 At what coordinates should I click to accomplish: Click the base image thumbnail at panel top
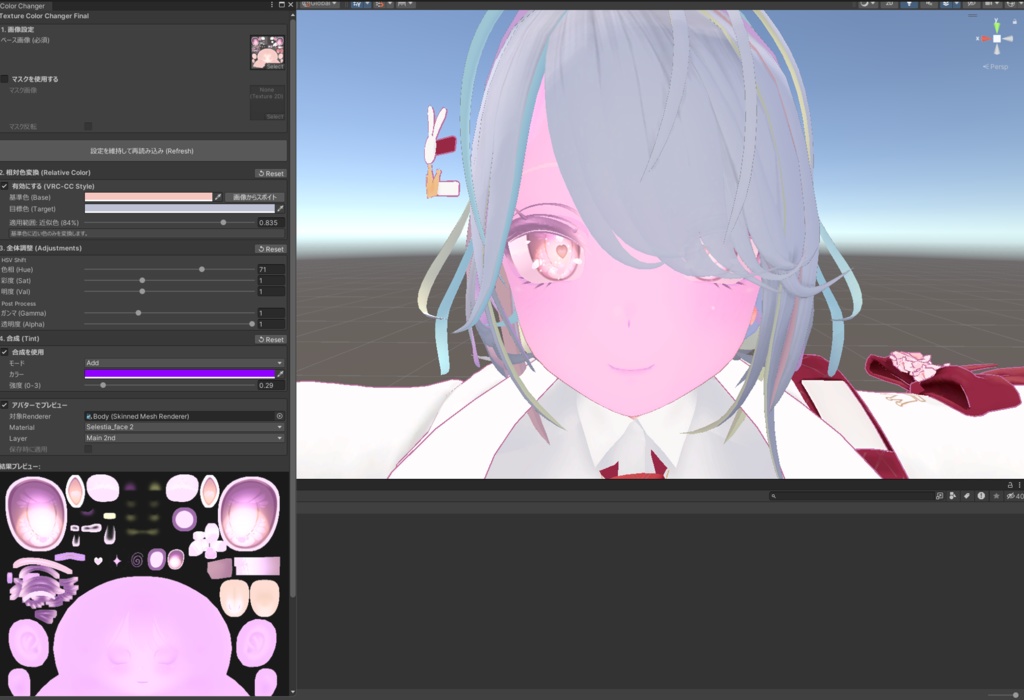click(267, 52)
